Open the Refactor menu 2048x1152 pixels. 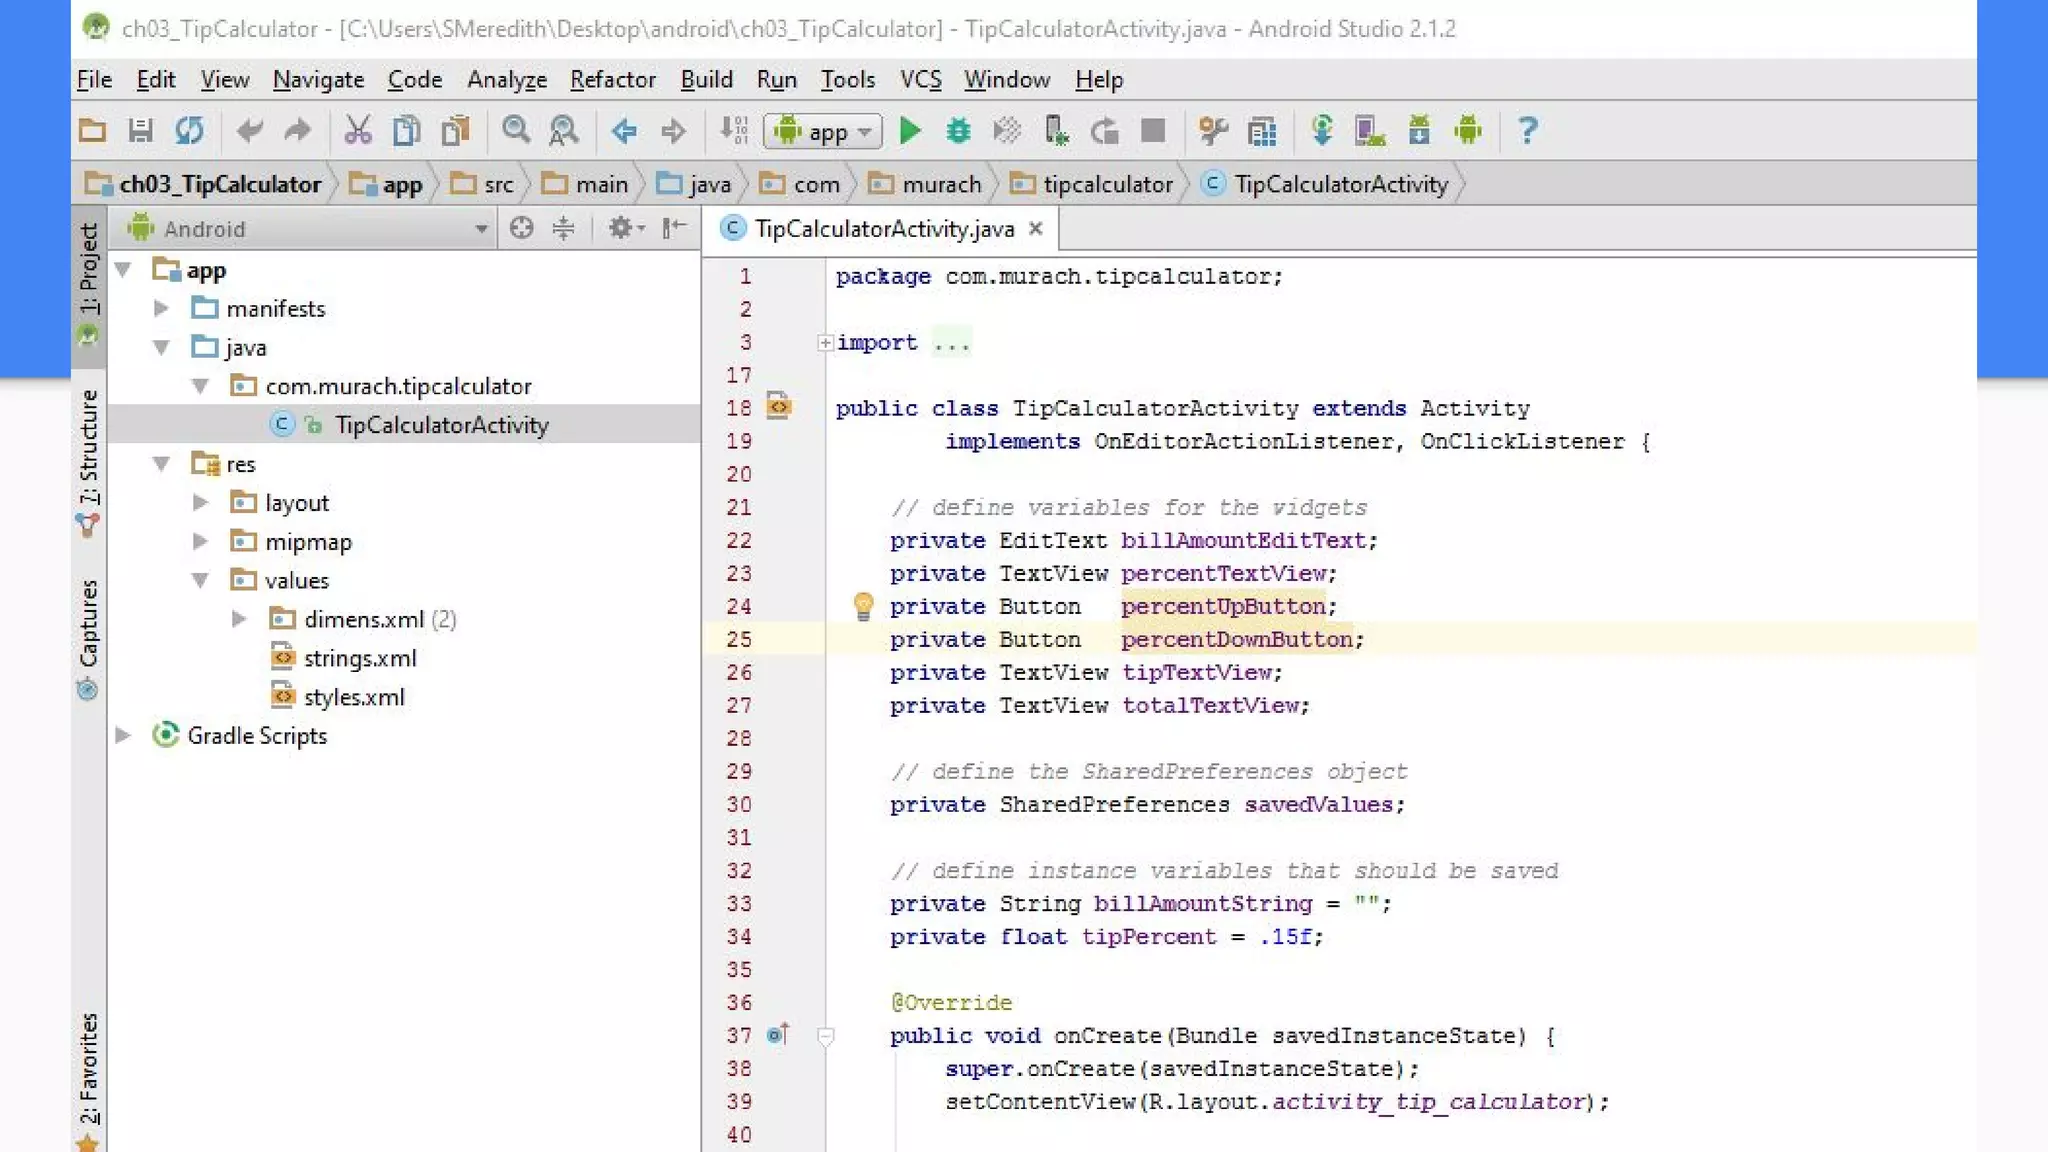point(612,80)
